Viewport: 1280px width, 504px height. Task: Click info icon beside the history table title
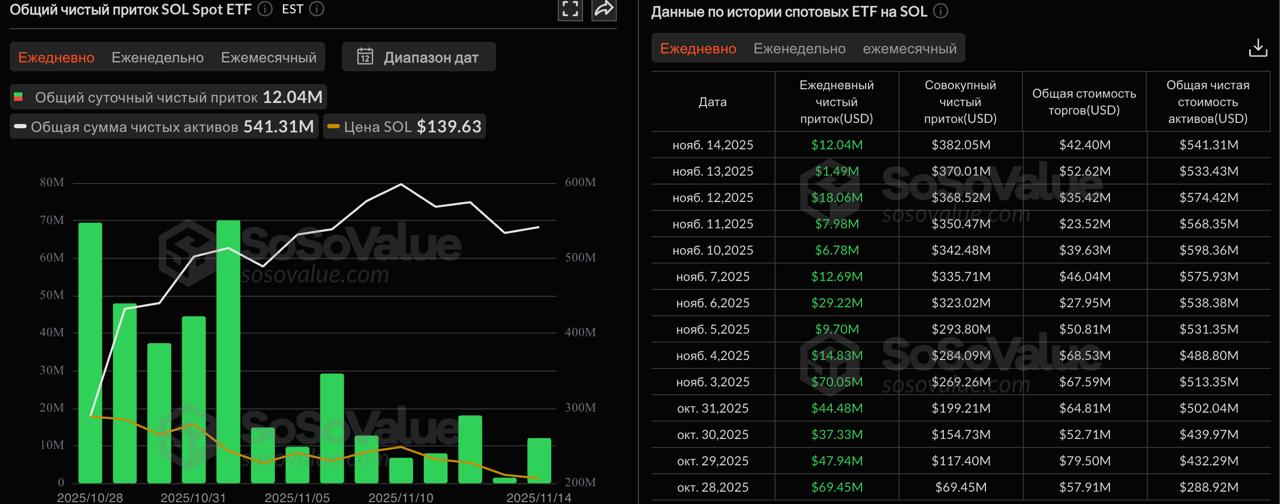tap(940, 12)
